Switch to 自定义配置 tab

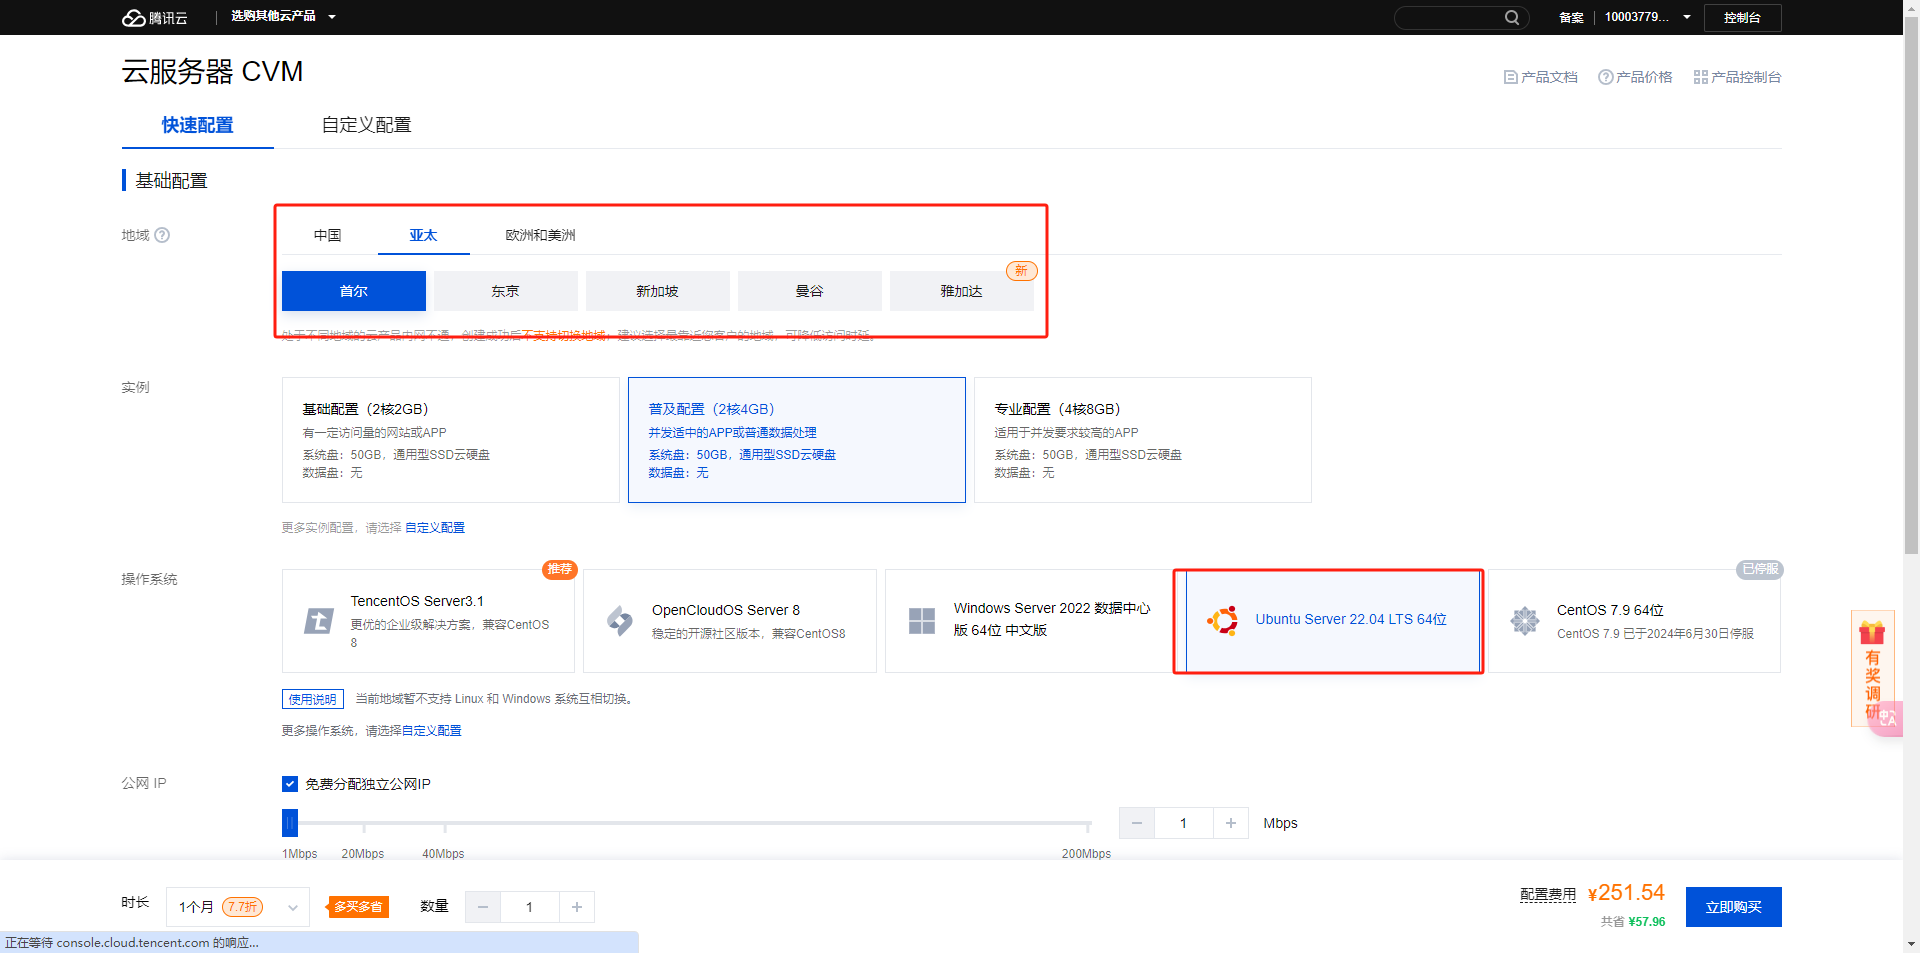pyautogui.click(x=366, y=125)
